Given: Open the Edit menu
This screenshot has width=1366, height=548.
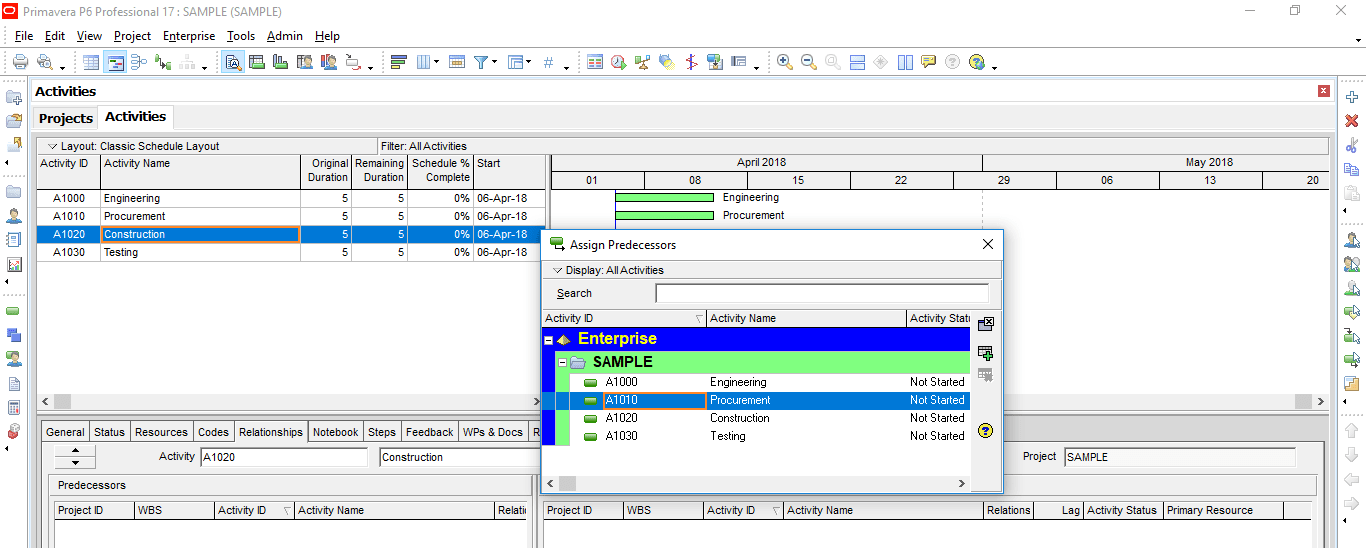Looking at the screenshot, I should 55,36.
